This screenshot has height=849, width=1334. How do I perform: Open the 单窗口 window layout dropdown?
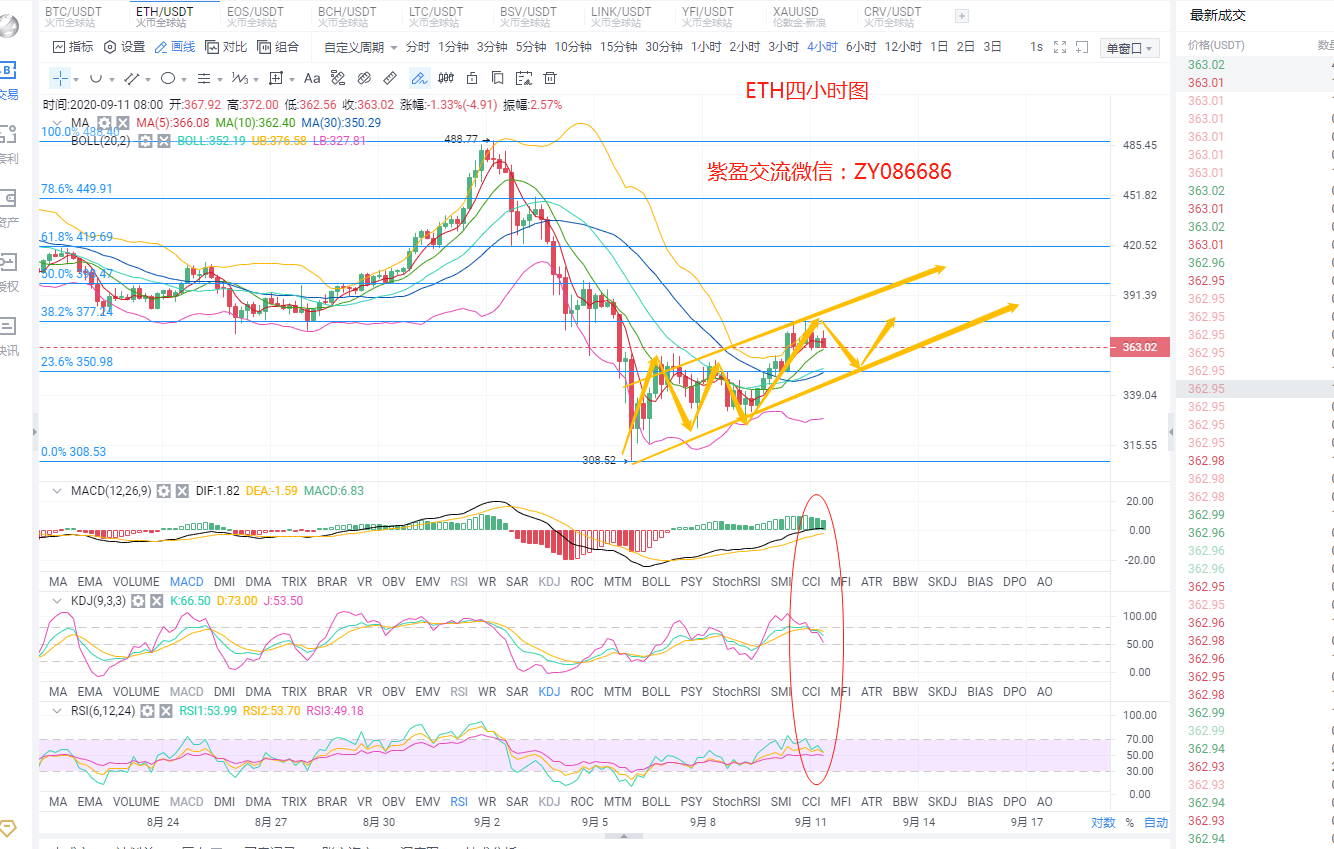coord(1128,48)
